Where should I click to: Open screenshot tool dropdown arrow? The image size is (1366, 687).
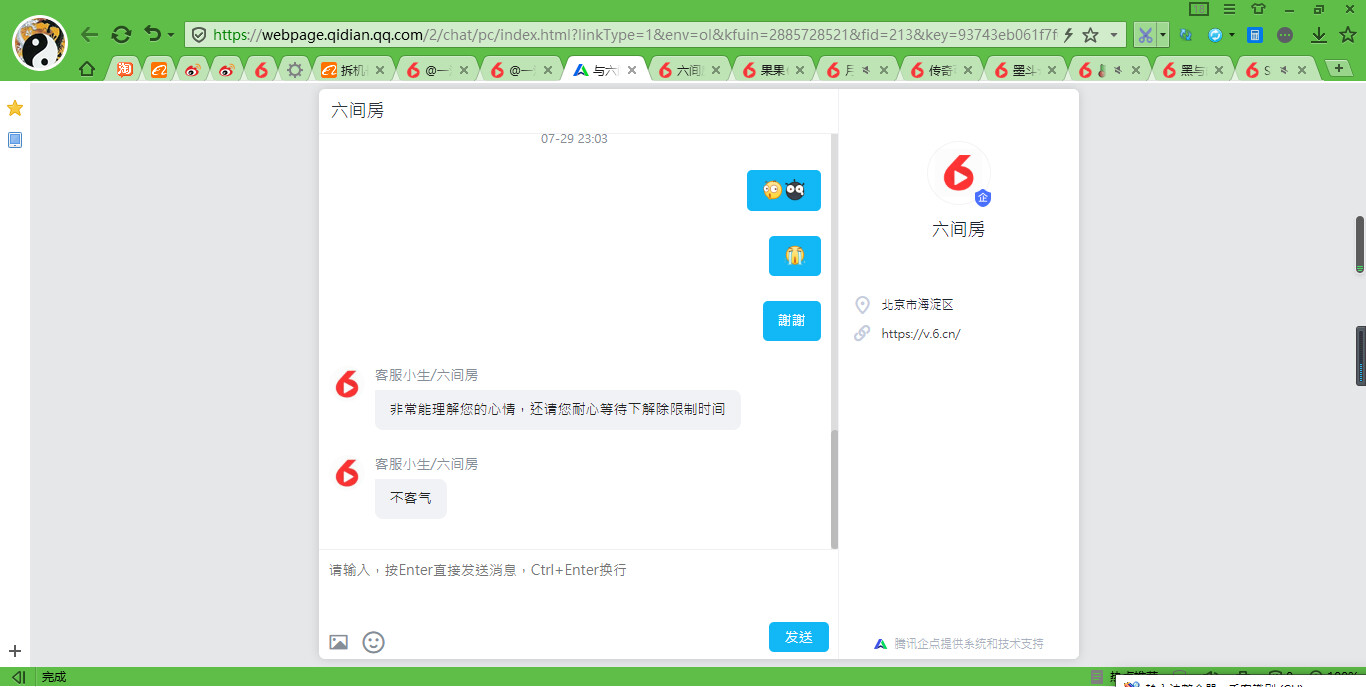pos(1163,35)
